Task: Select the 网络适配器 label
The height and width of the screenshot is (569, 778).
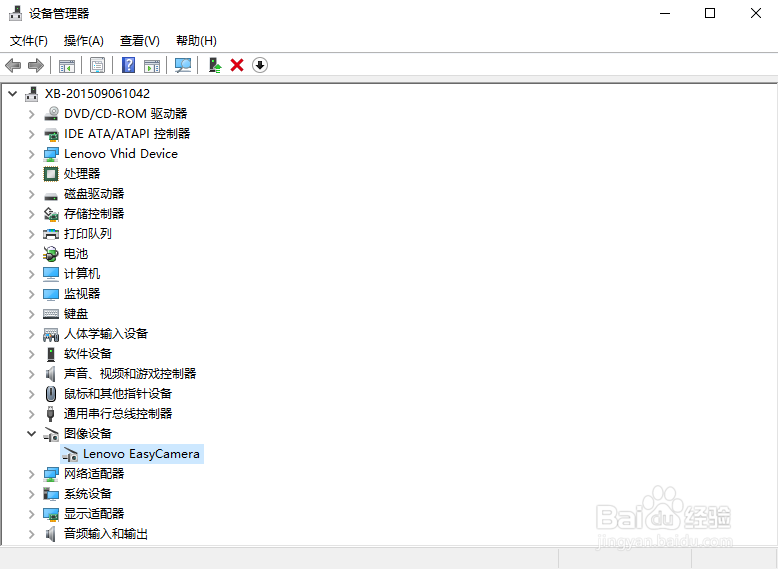Action: (94, 473)
